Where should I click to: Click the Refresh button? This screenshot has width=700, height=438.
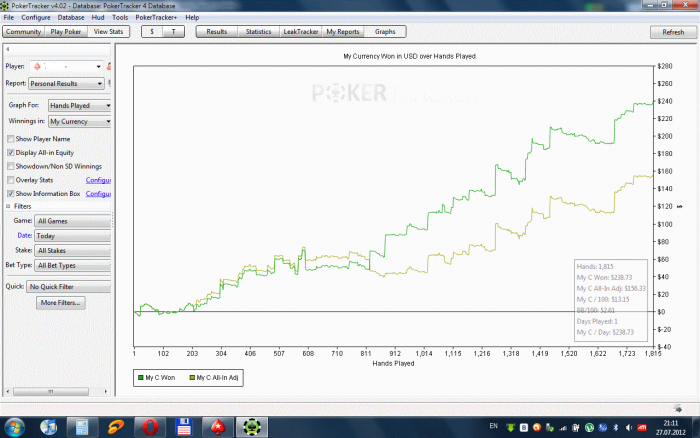click(x=673, y=32)
